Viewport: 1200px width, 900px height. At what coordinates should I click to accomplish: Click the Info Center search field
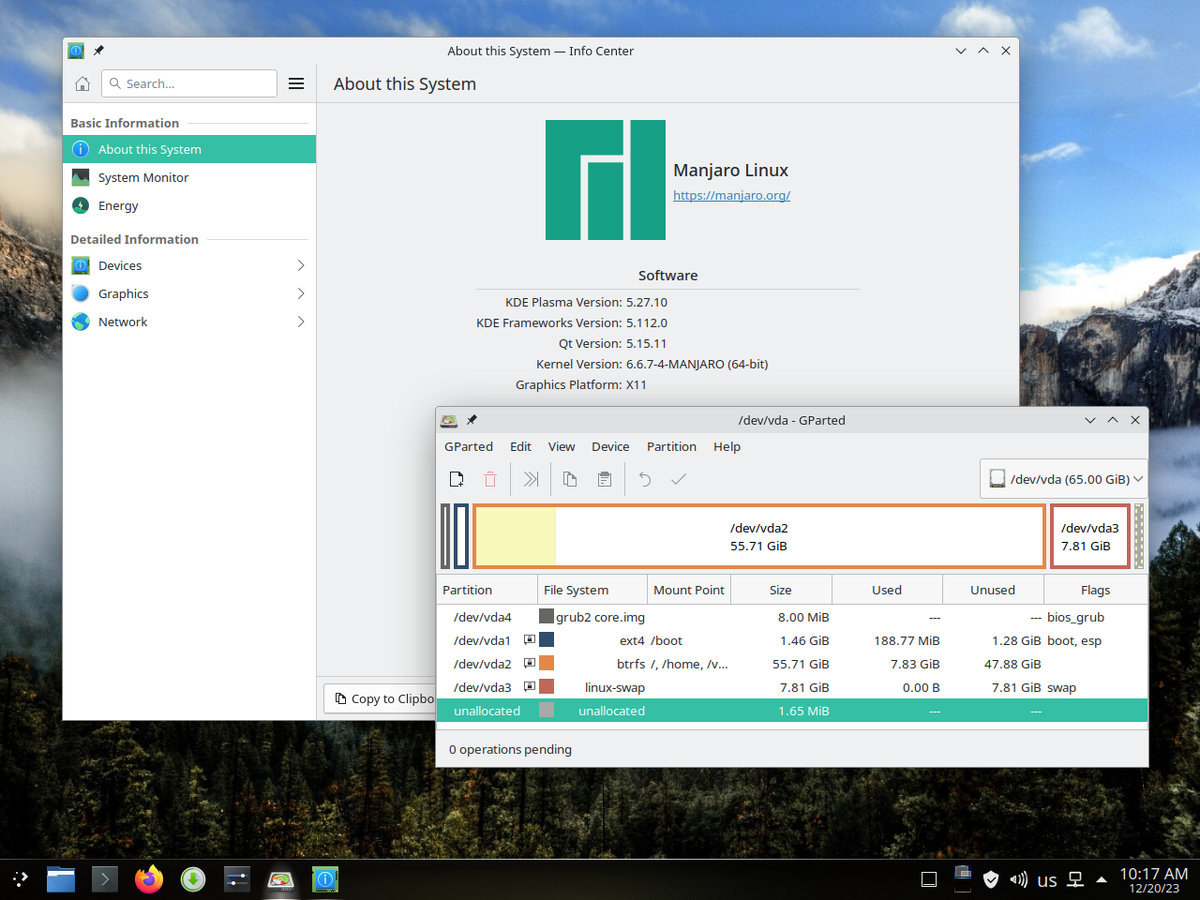pos(189,84)
